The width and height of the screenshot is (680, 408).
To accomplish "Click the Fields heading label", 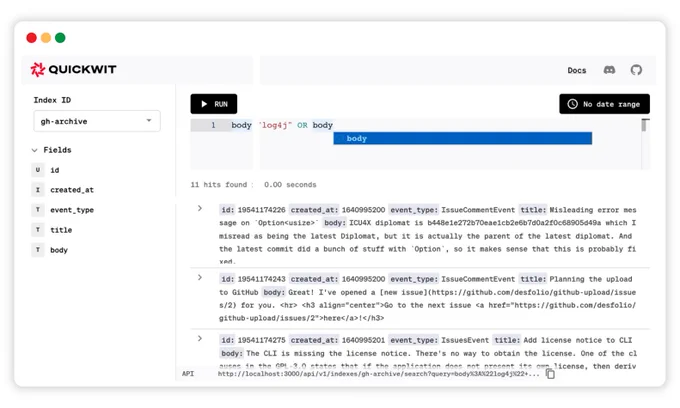I will click(x=57, y=150).
